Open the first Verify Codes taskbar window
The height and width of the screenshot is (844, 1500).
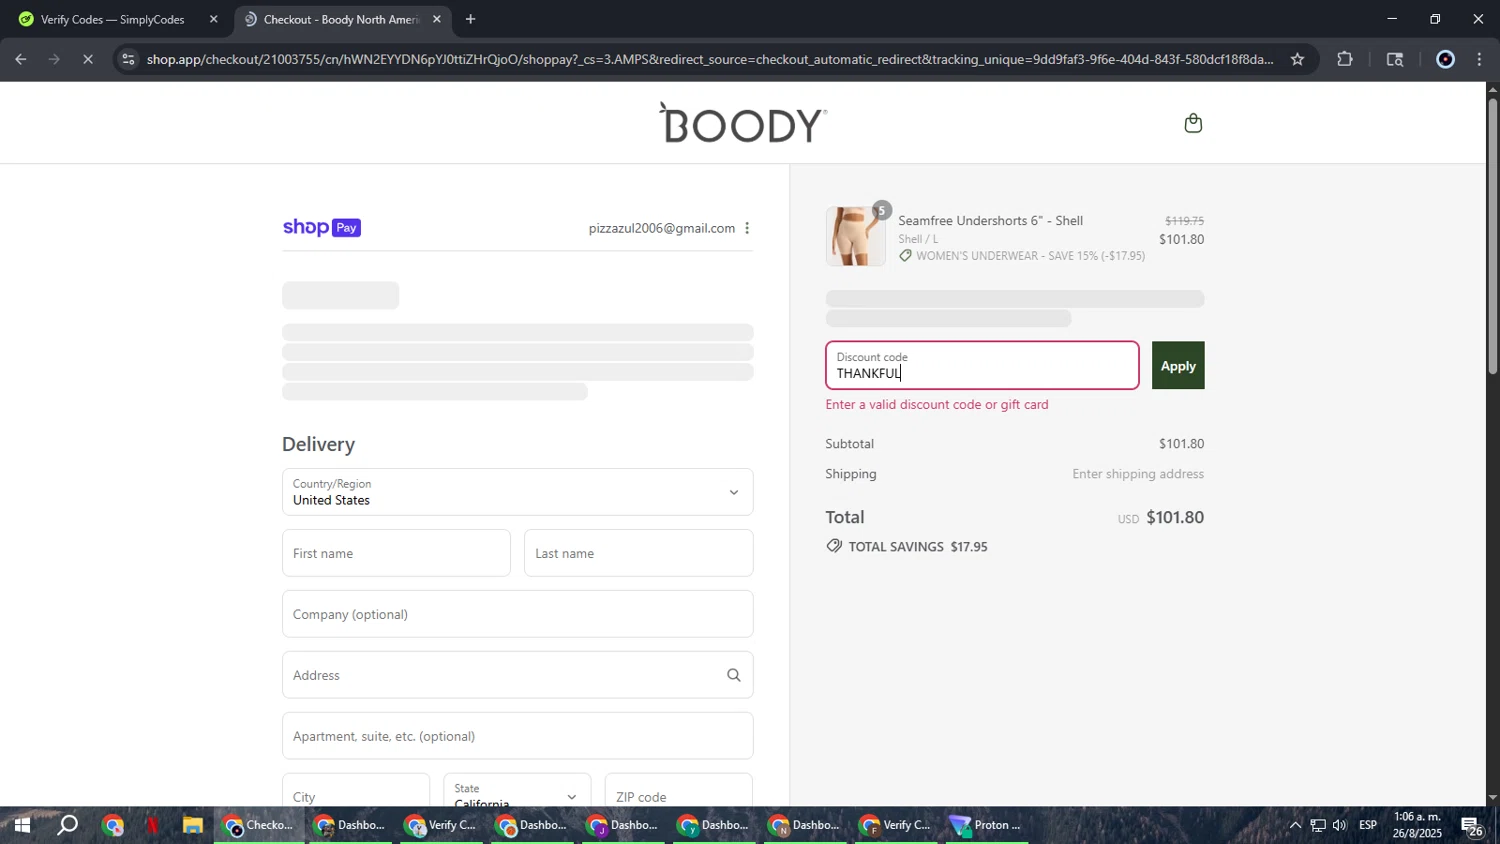[x=441, y=826]
